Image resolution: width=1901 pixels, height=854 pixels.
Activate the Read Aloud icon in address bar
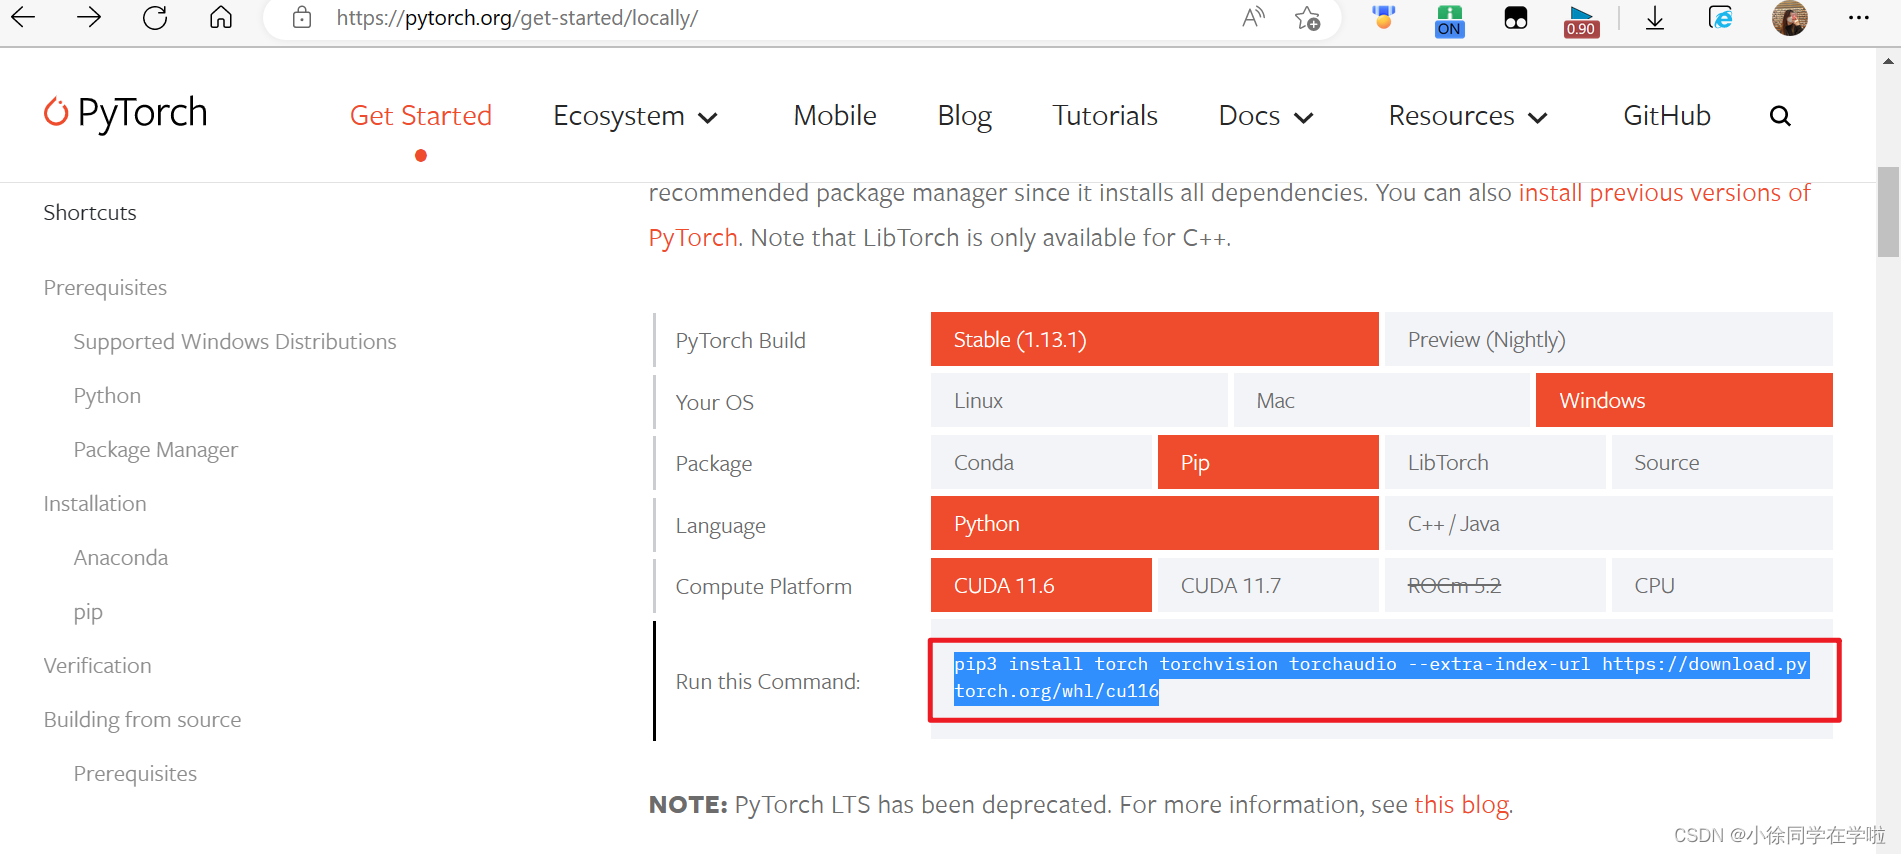coord(1253,17)
